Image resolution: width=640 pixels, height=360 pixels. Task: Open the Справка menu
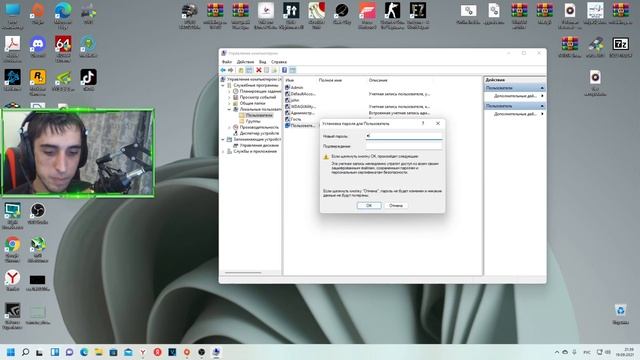(279, 62)
